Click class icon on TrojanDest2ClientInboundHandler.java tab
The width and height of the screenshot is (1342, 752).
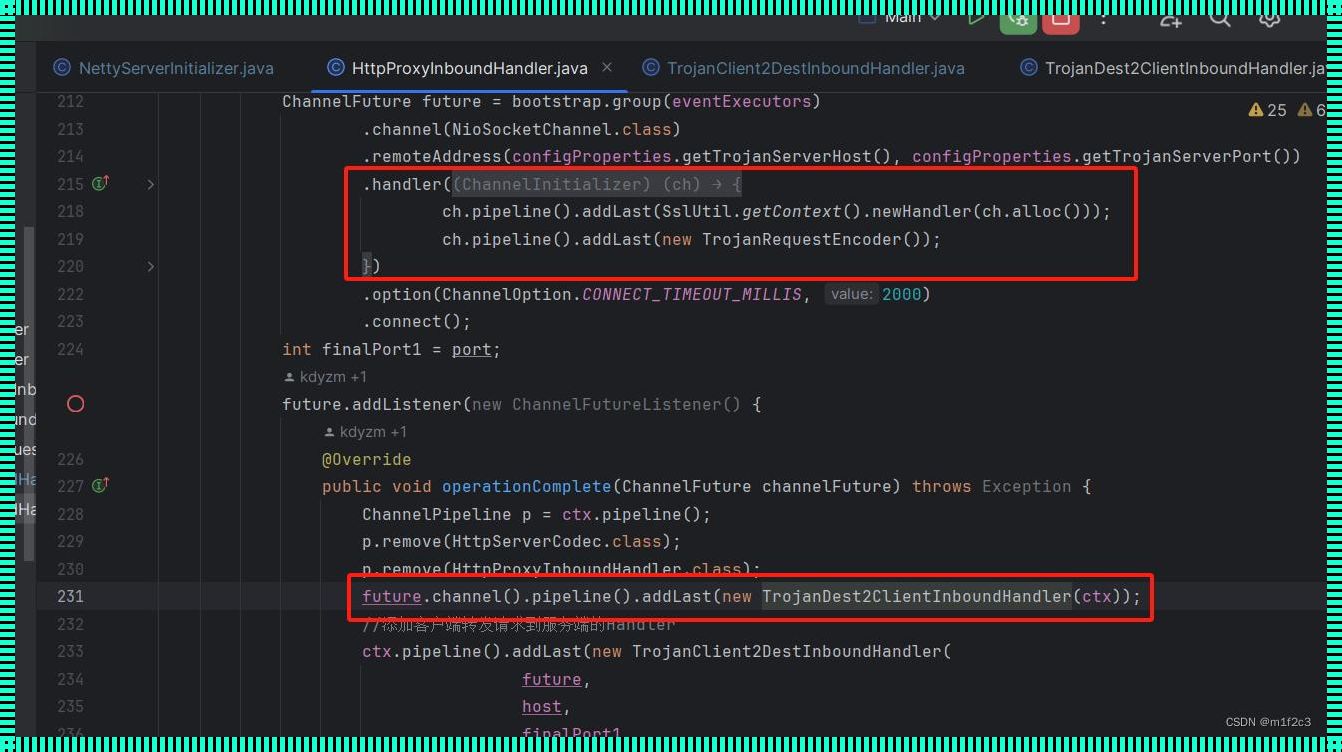pyautogui.click(x=1028, y=68)
